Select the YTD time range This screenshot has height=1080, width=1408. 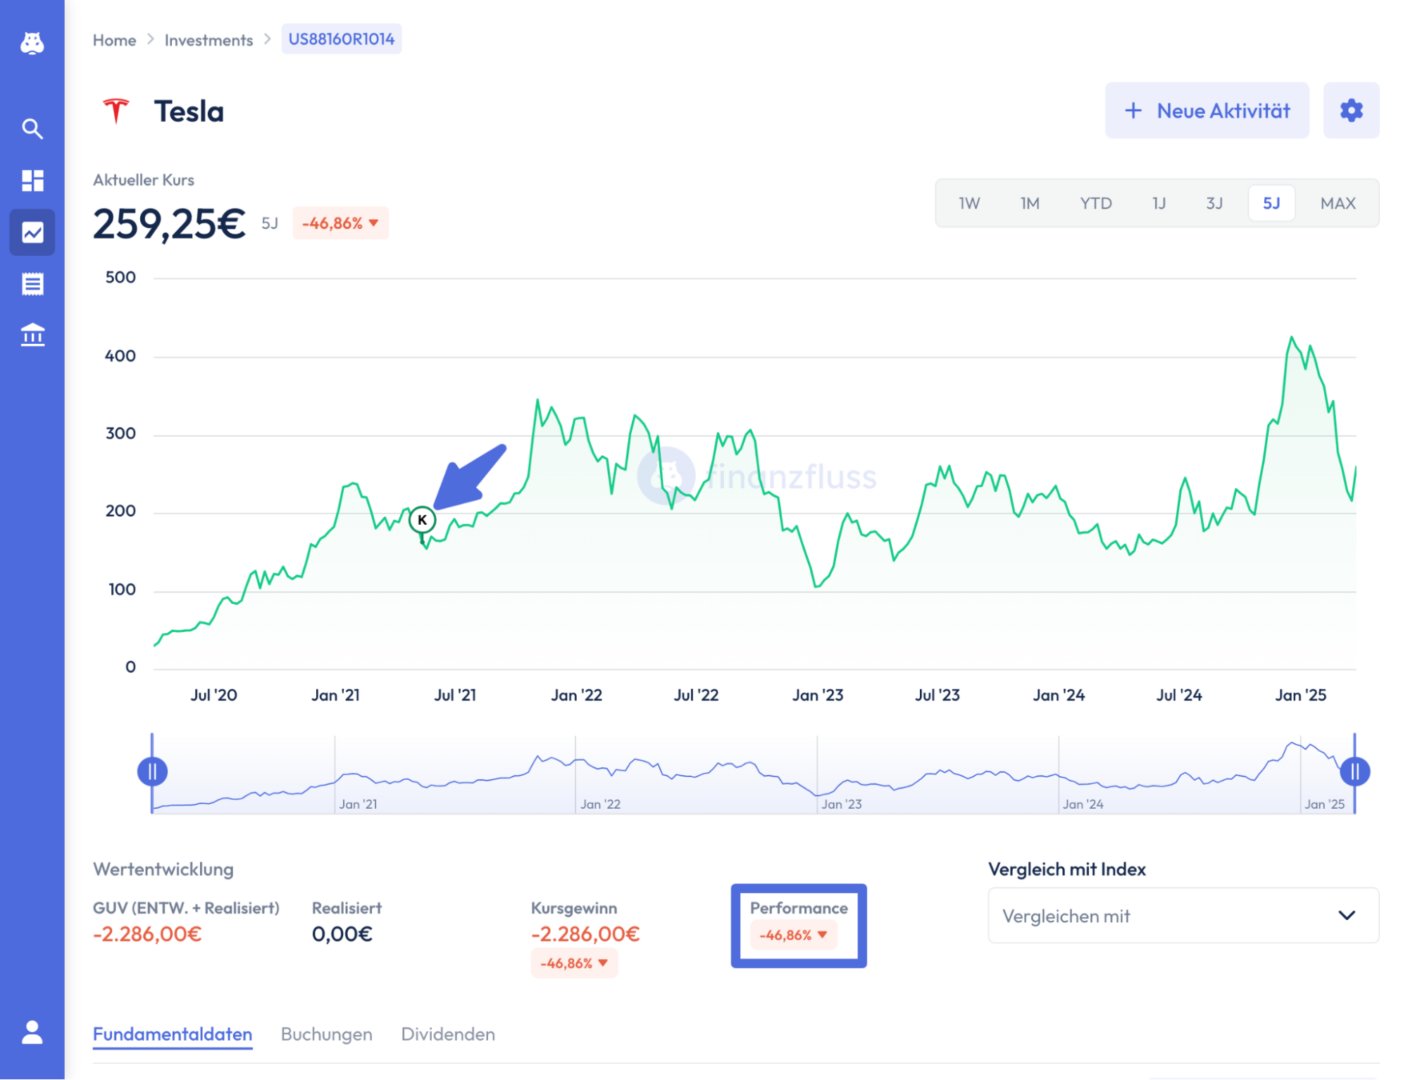point(1096,204)
